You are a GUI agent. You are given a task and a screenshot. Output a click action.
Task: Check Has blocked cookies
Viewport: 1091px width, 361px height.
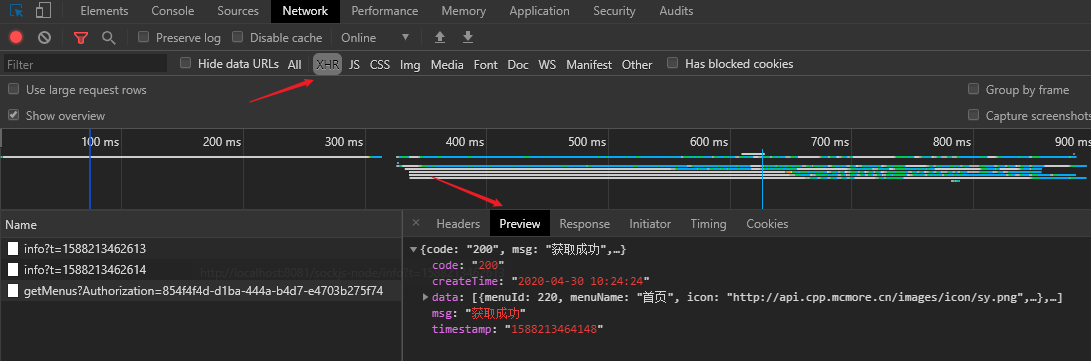[673, 63]
